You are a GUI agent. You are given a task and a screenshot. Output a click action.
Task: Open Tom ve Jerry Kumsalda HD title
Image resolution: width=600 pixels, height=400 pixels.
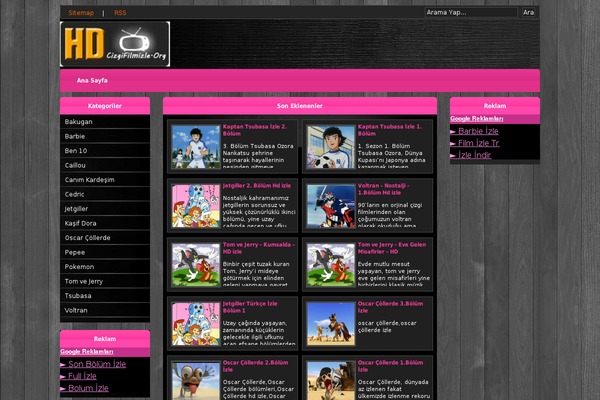coord(259,248)
